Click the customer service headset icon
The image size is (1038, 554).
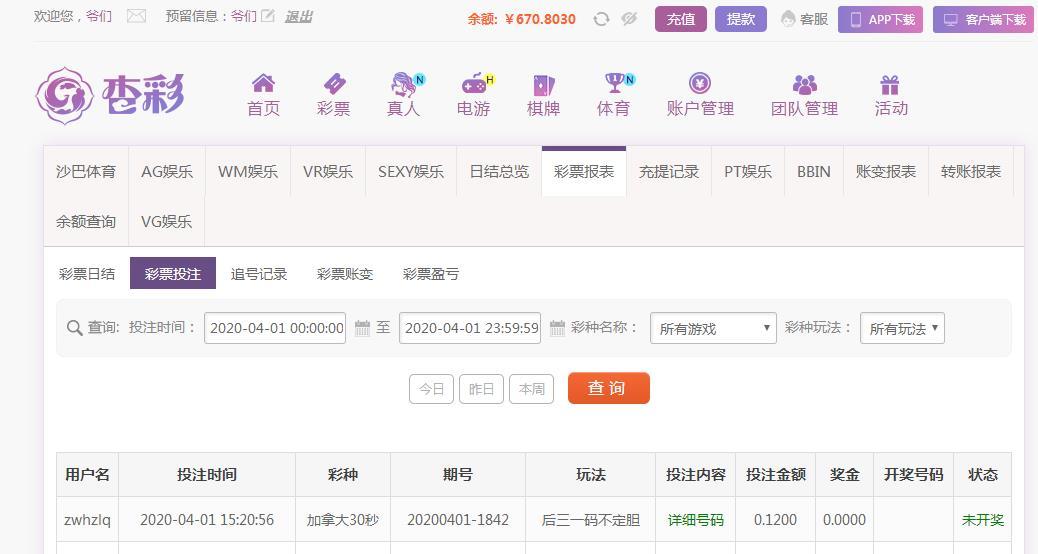(788, 19)
